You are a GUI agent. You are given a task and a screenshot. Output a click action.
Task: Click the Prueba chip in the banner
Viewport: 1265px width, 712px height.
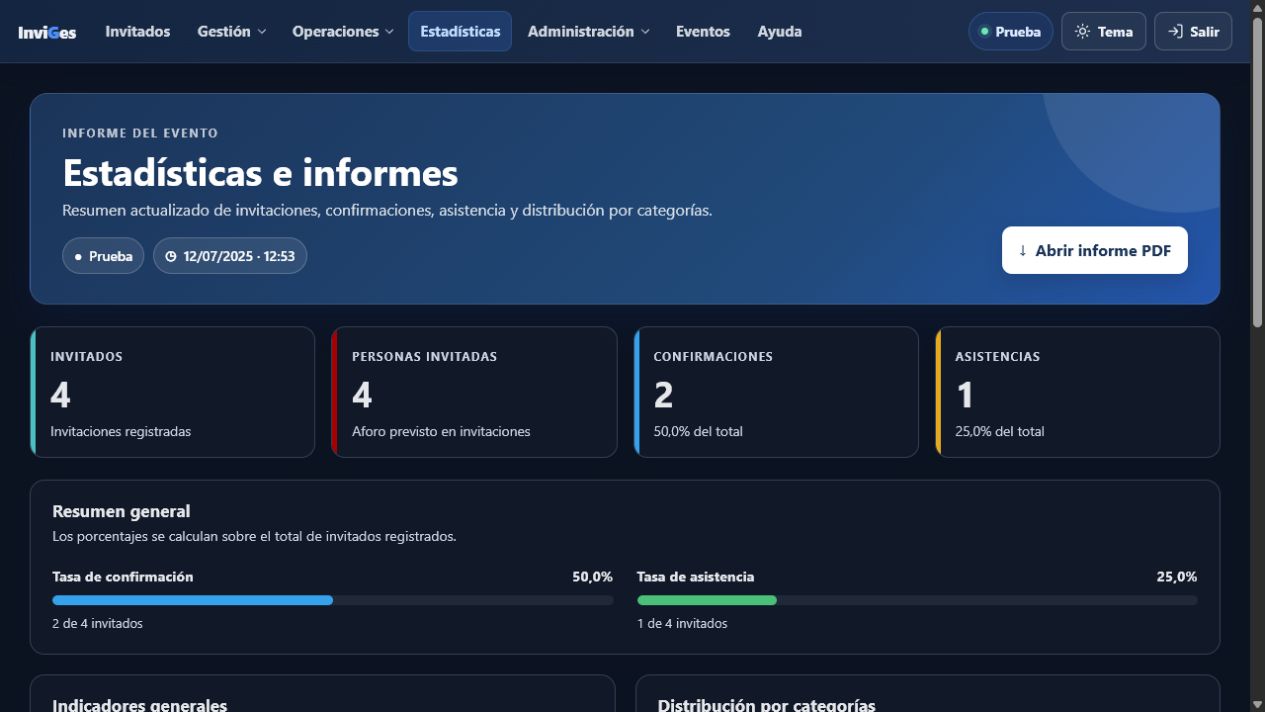[x=103, y=256]
